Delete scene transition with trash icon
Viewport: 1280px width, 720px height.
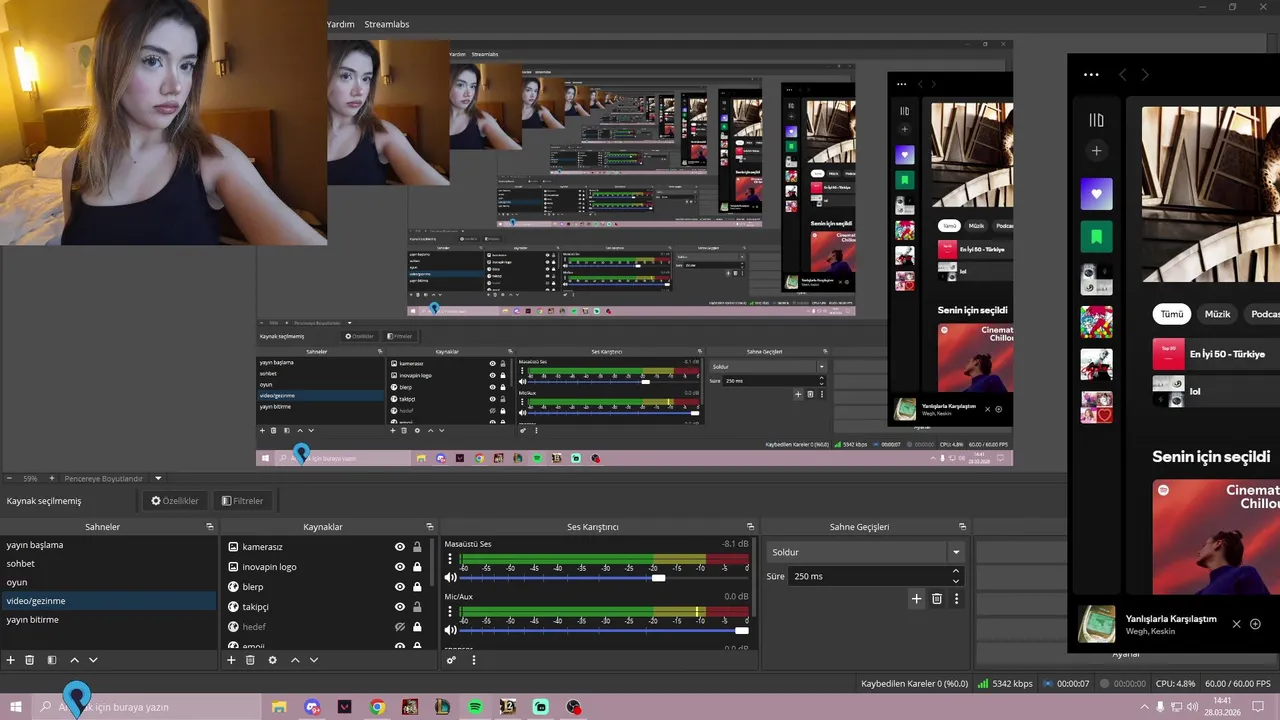[x=937, y=599]
